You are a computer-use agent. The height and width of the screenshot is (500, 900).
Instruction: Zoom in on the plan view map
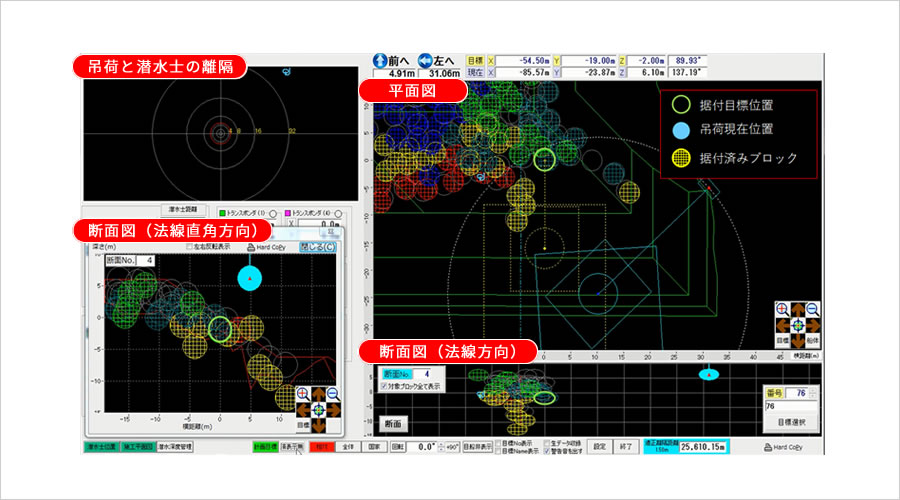pos(782,310)
